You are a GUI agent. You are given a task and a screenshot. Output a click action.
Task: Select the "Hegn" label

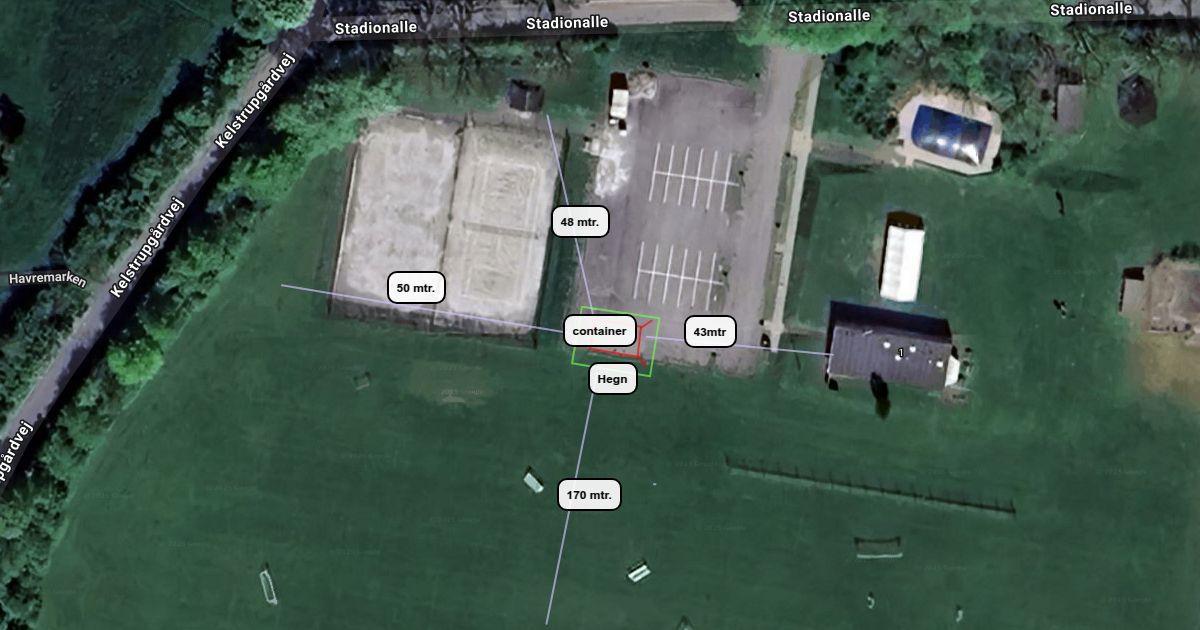pos(612,379)
